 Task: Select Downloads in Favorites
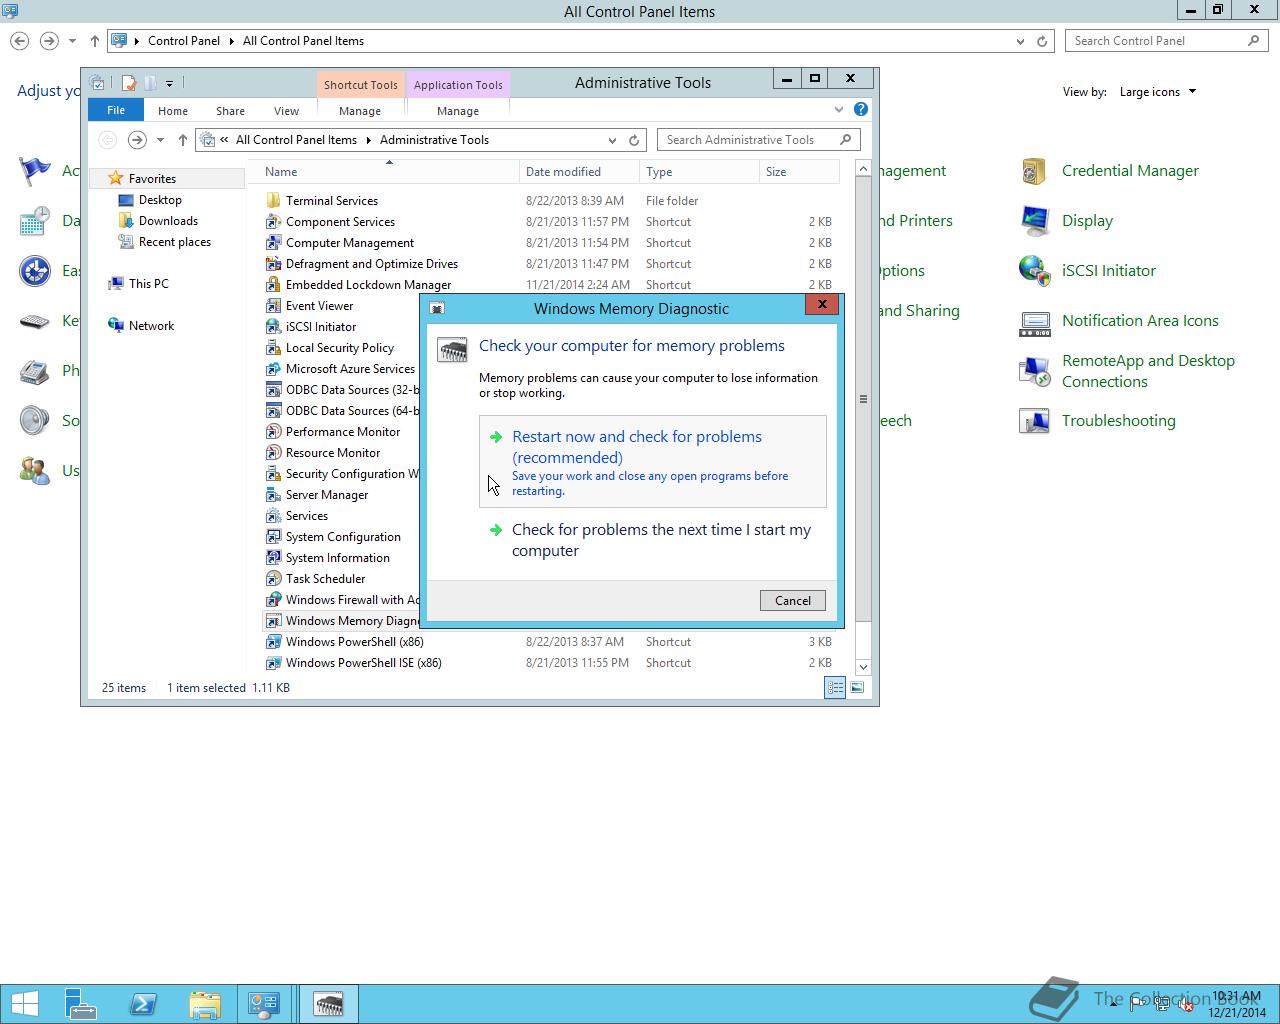tap(168, 221)
